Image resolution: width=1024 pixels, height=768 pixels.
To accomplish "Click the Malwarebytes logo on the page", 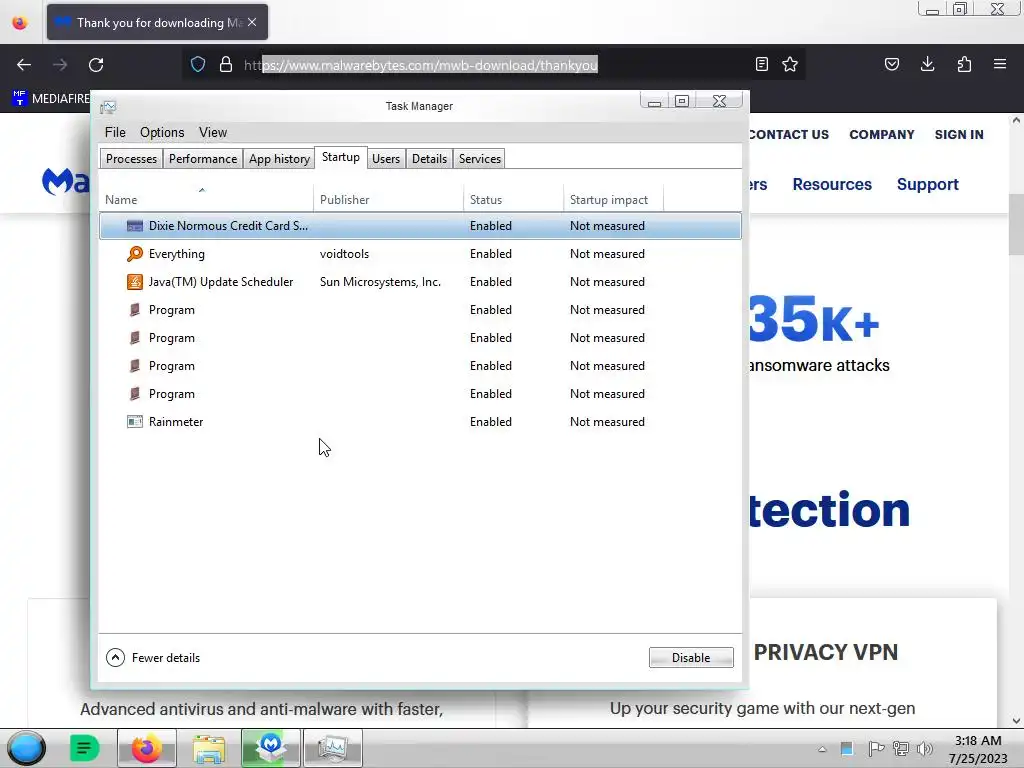I will pos(65,182).
